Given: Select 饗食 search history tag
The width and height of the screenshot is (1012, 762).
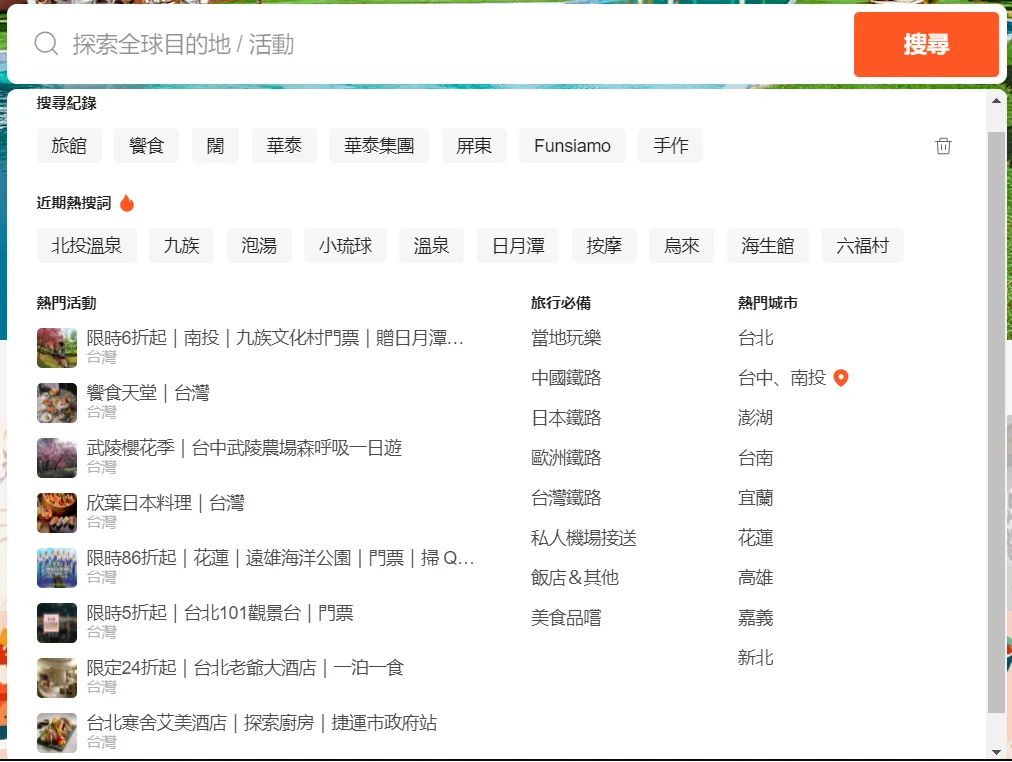Looking at the screenshot, I should tap(147, 146).
